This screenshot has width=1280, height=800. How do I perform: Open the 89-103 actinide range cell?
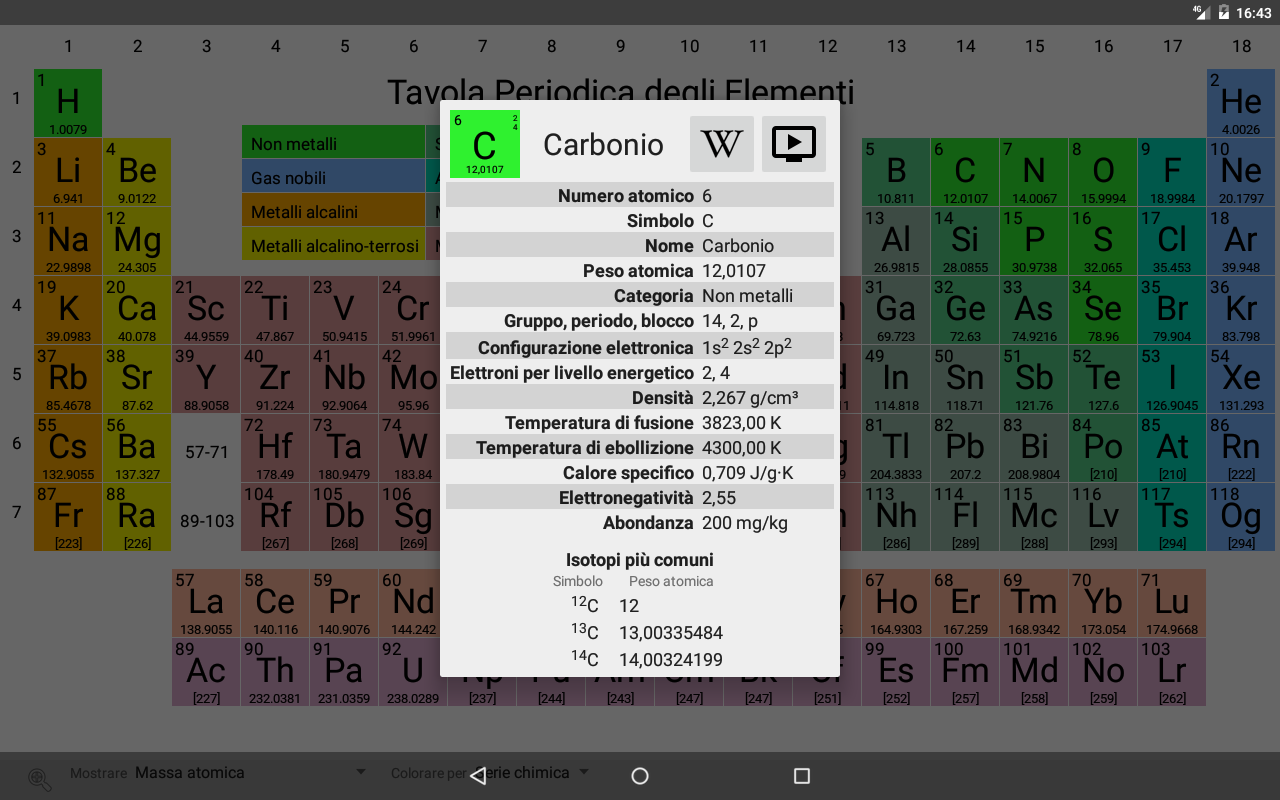206,521
